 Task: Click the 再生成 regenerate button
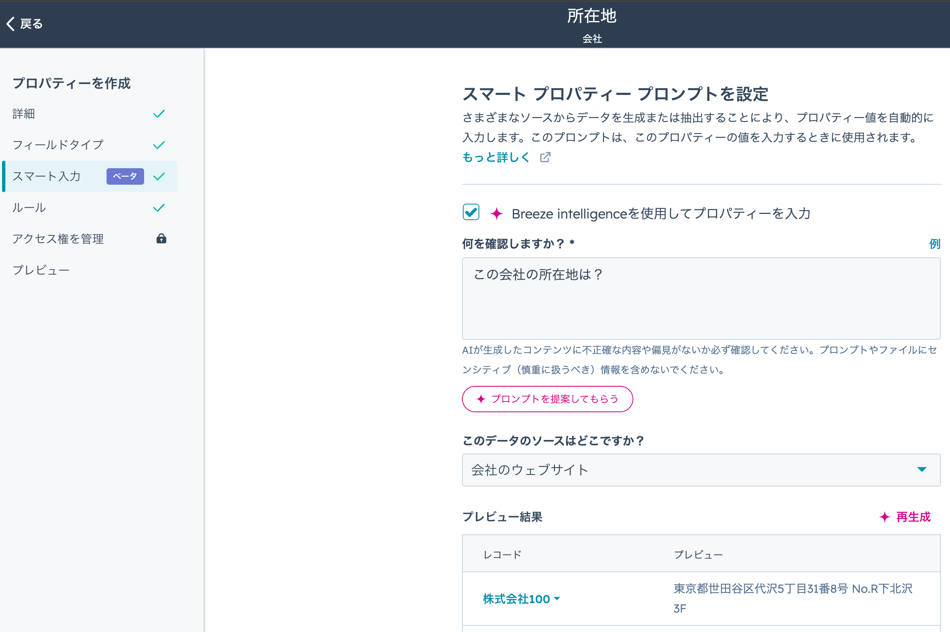coord(905,517)
